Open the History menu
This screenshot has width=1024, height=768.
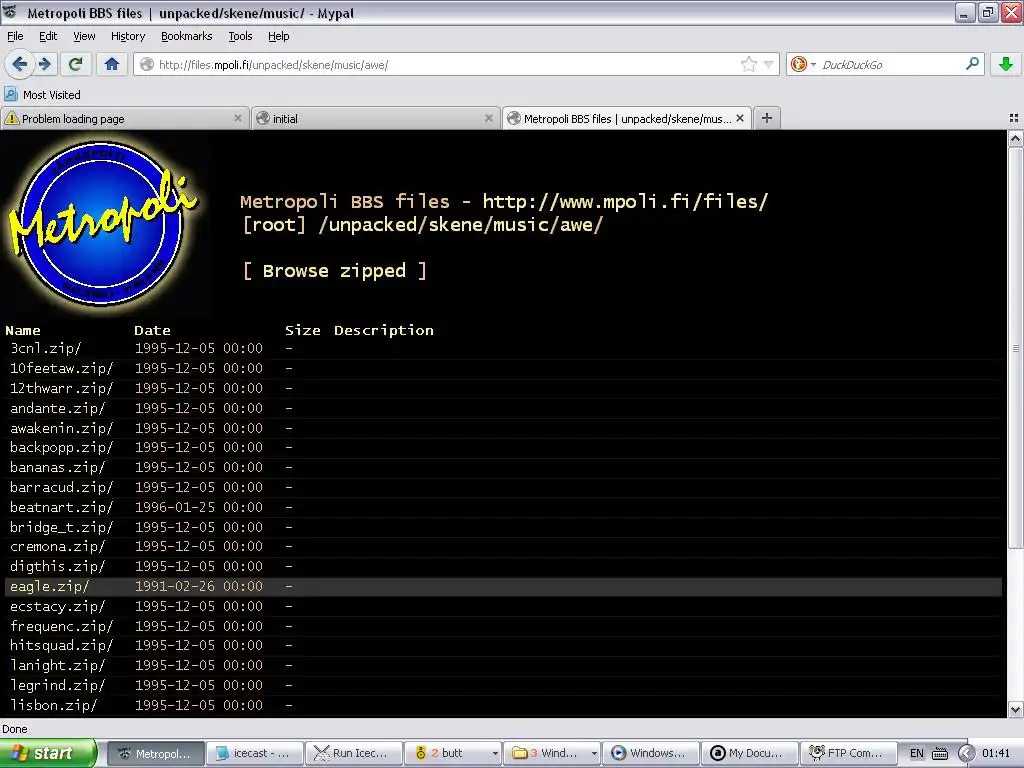(127, 36)
